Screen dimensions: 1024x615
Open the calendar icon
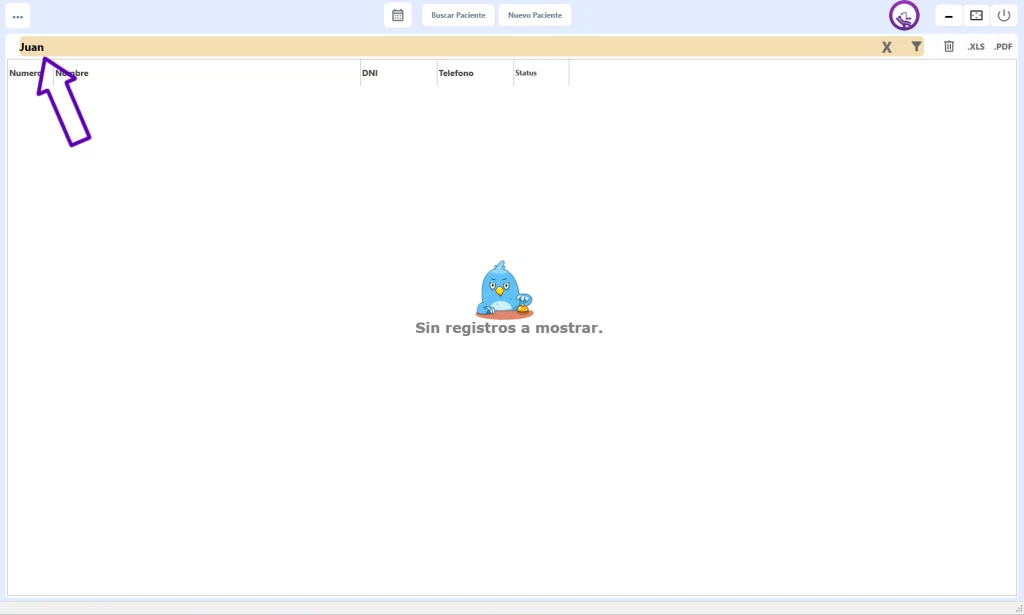pos(397,15)
